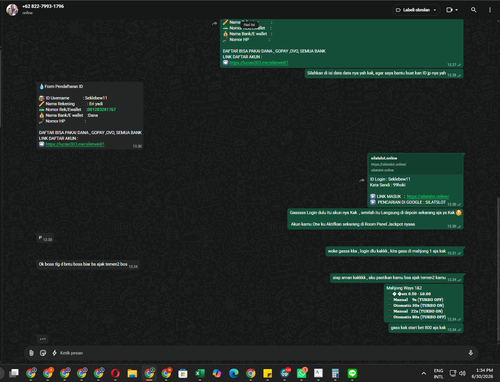This screenshot has height=382, width=500.
Task: Show hidden system tray icons
Action: [424, 373]
